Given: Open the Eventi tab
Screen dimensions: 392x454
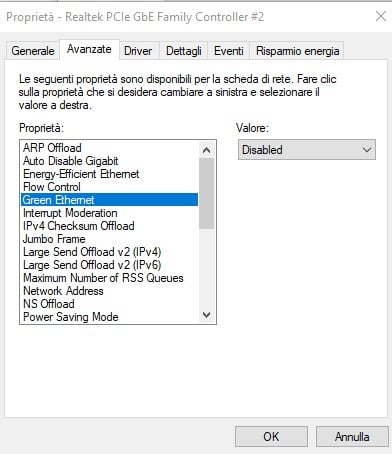Looking at the screenshot, I should click(229, 51).
